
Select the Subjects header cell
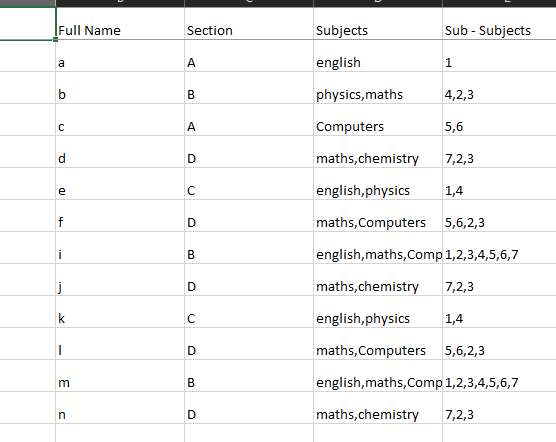tap(378, 23)
